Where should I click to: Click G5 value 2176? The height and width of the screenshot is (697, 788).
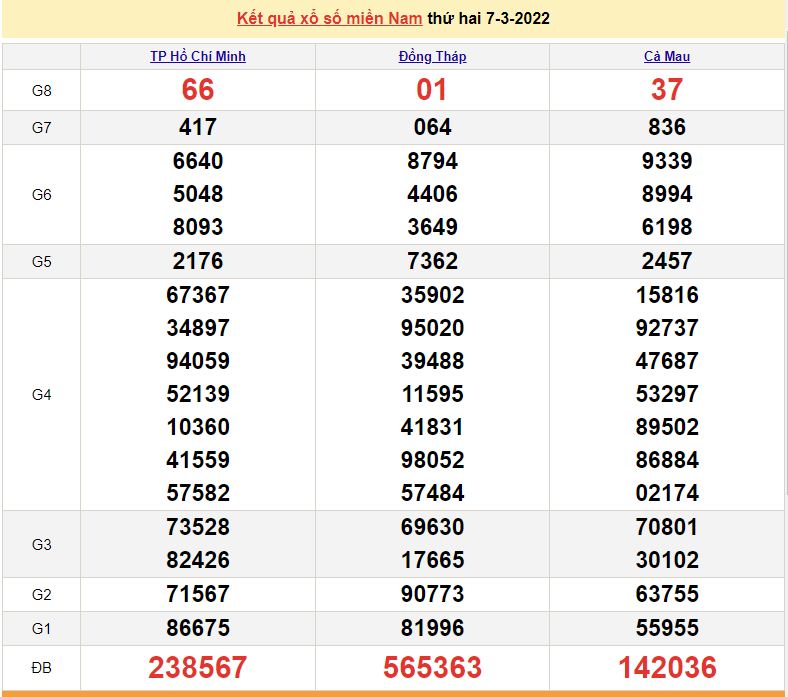pyautogui.click(x=198, y=261)
